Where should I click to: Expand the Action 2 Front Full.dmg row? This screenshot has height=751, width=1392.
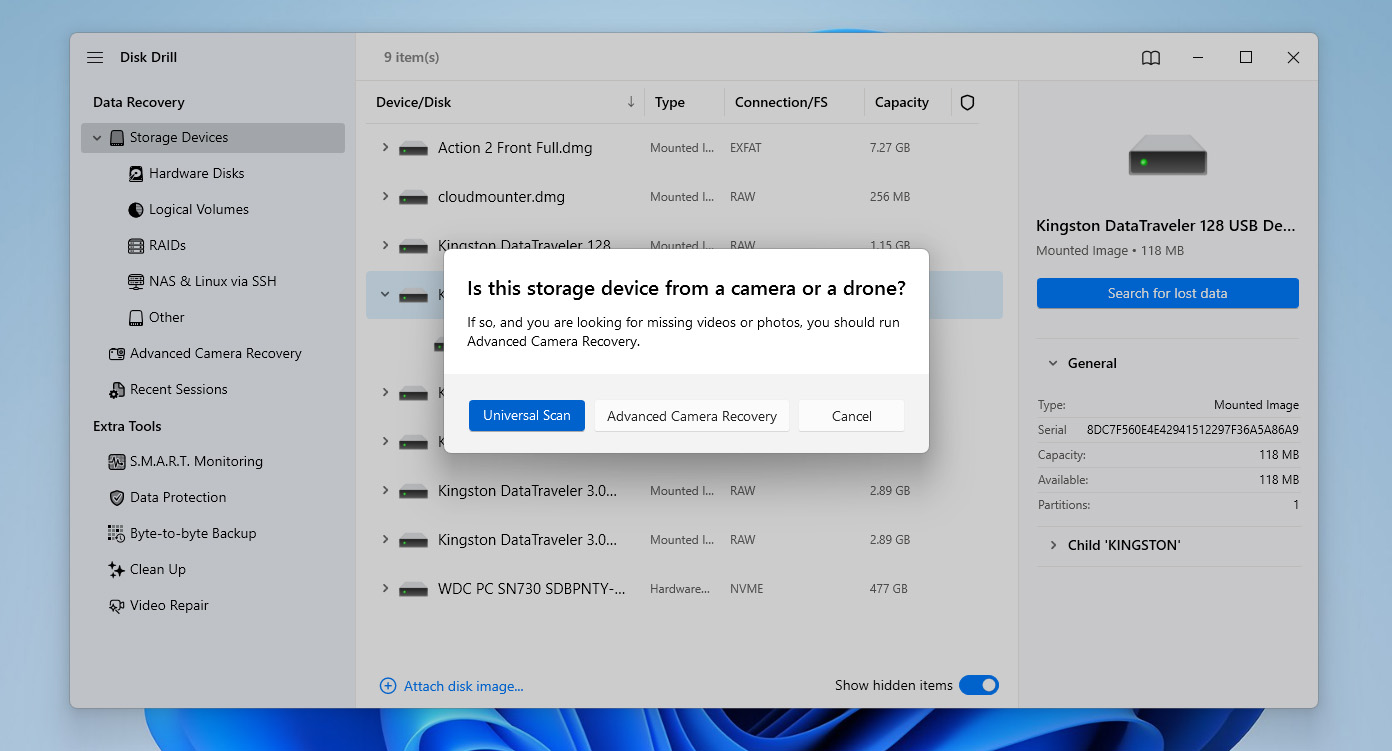tap(385, 148)
